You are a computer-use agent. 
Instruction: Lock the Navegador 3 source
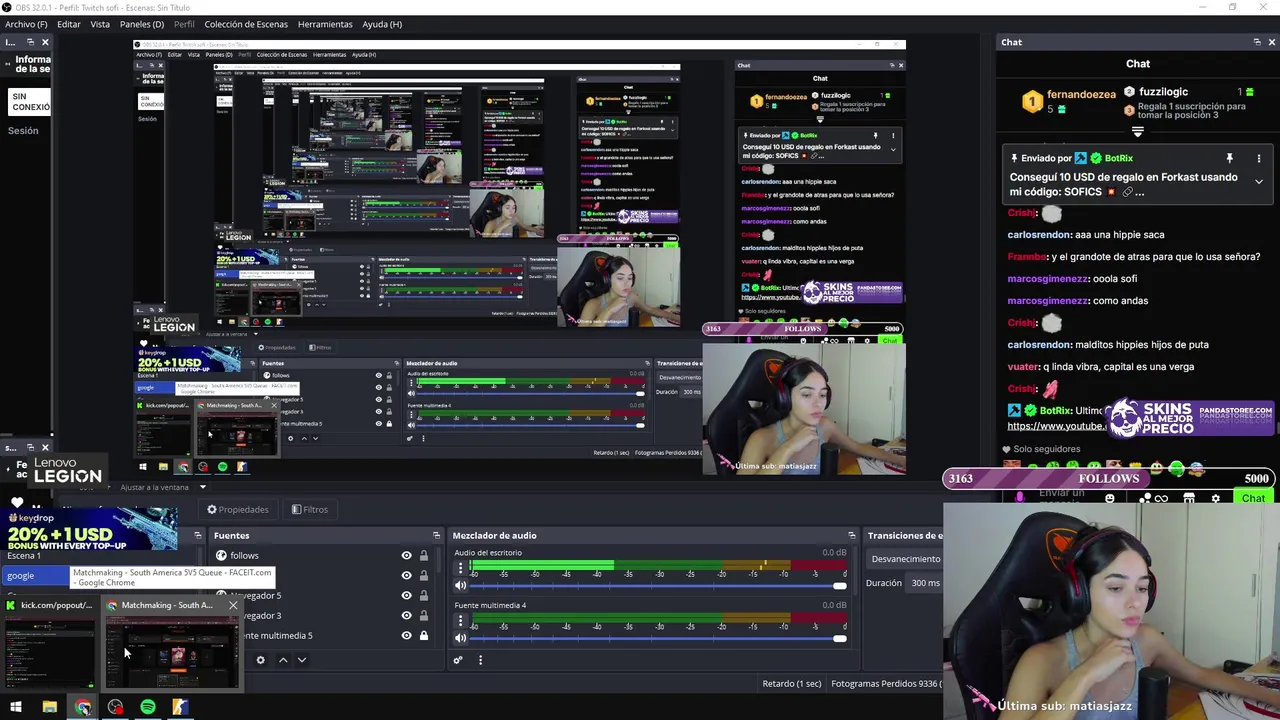pyautogui.click(x=423, y=616)
